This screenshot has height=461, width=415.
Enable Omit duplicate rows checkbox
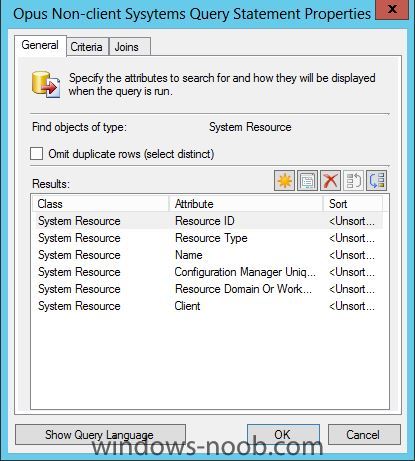pyautogui.click(x=37, y=154)
